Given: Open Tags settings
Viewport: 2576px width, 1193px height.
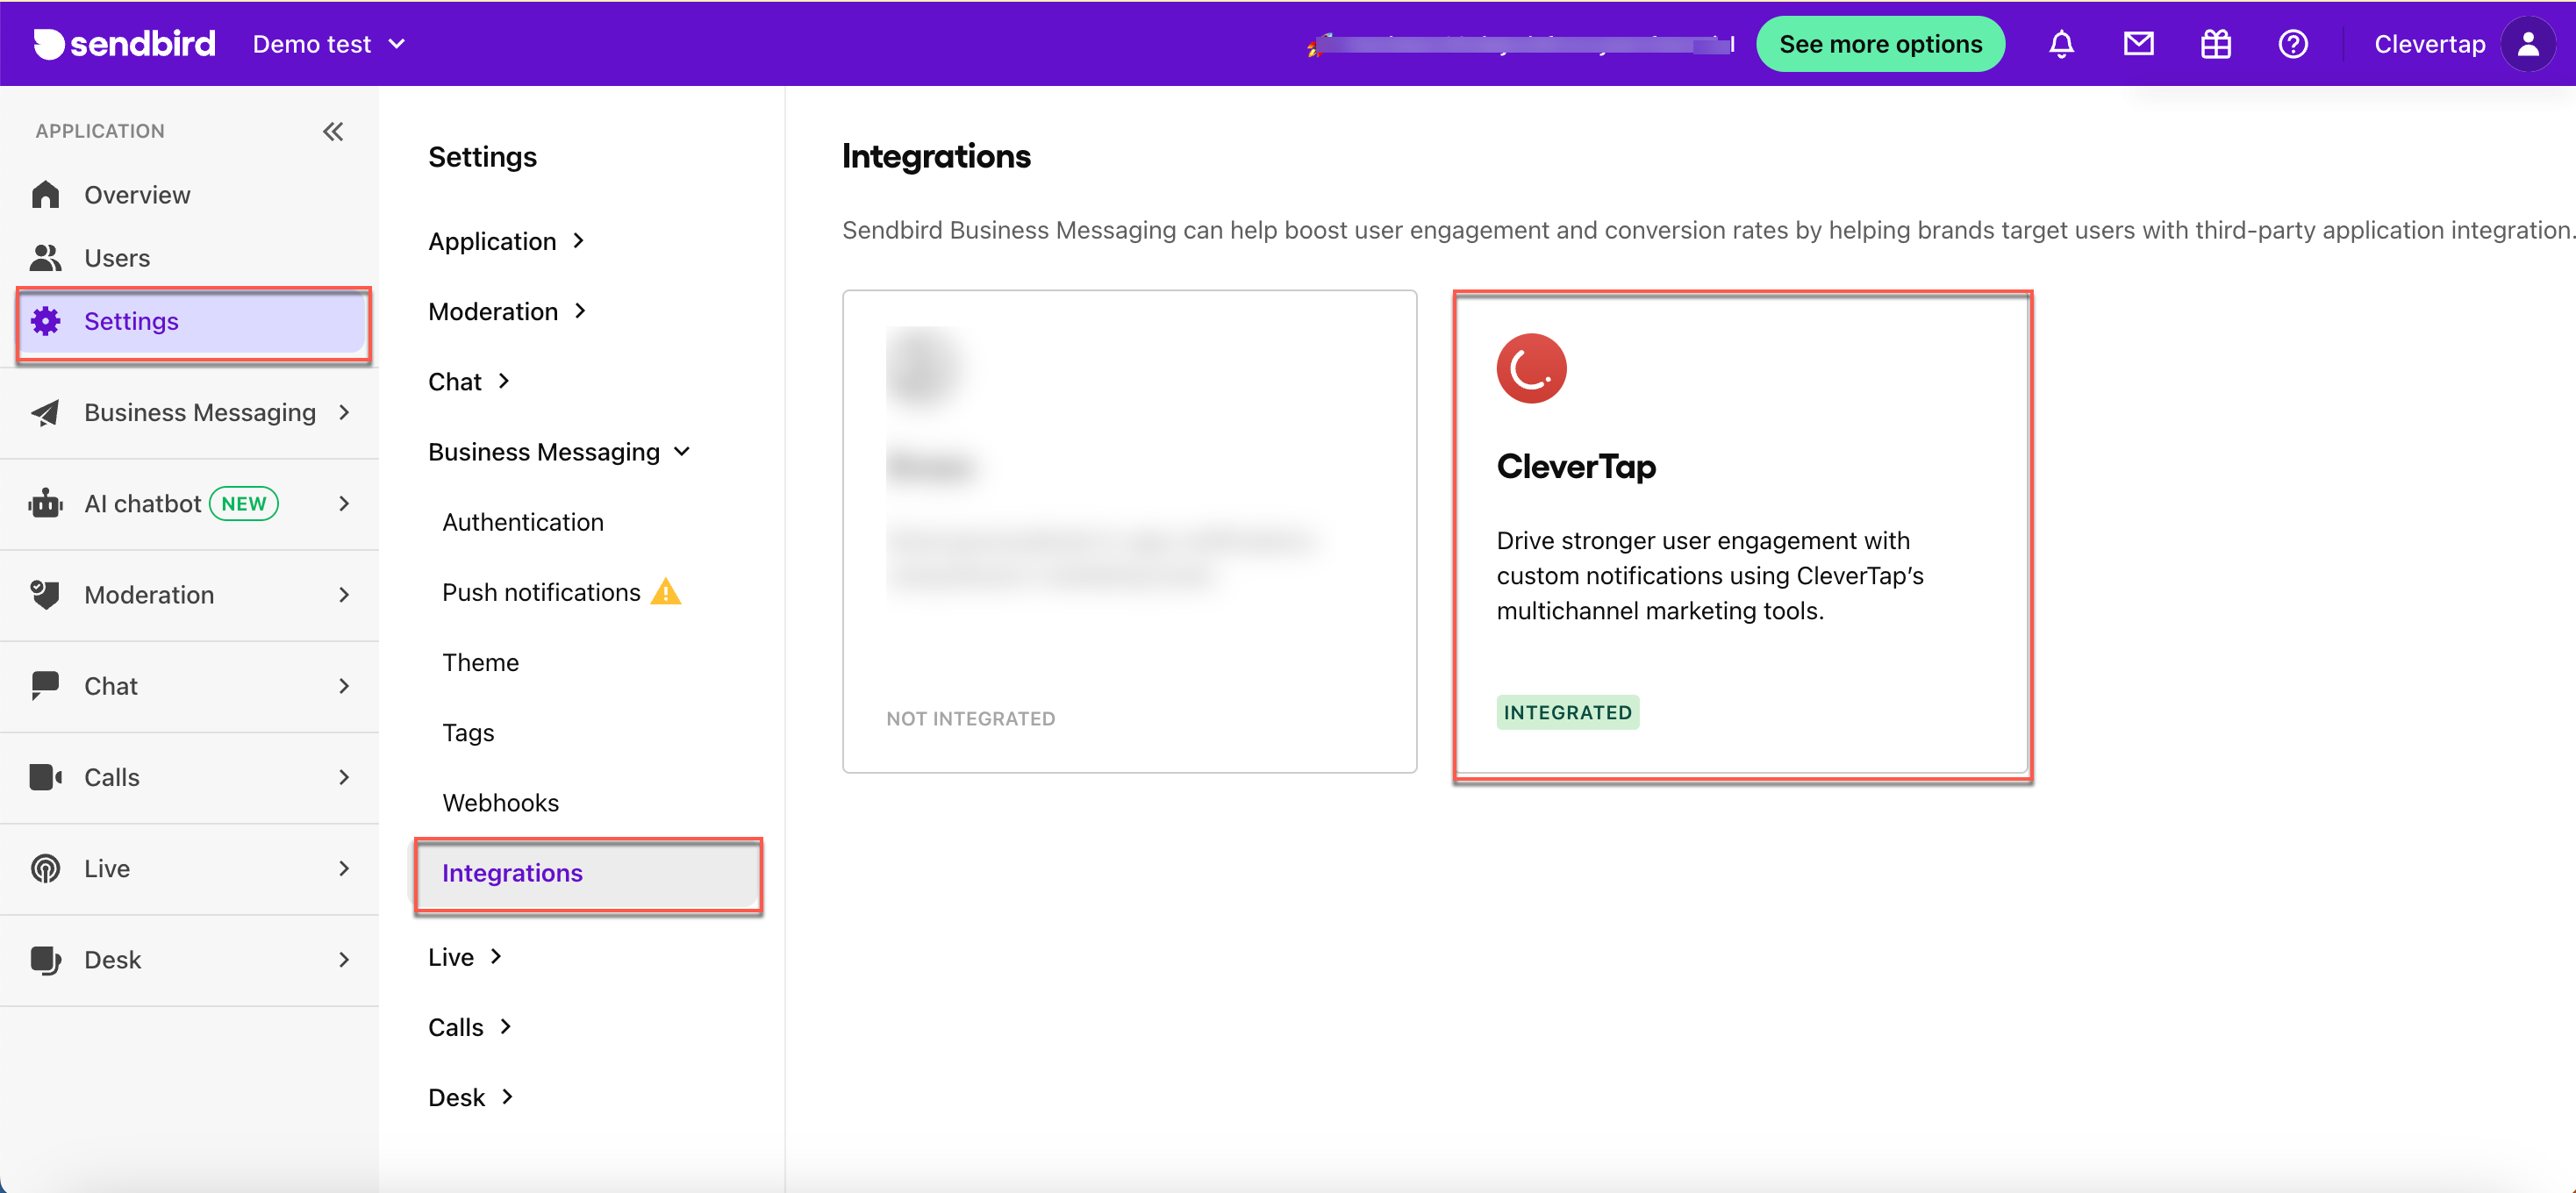Looking at the screenshot, I should 468,732.
